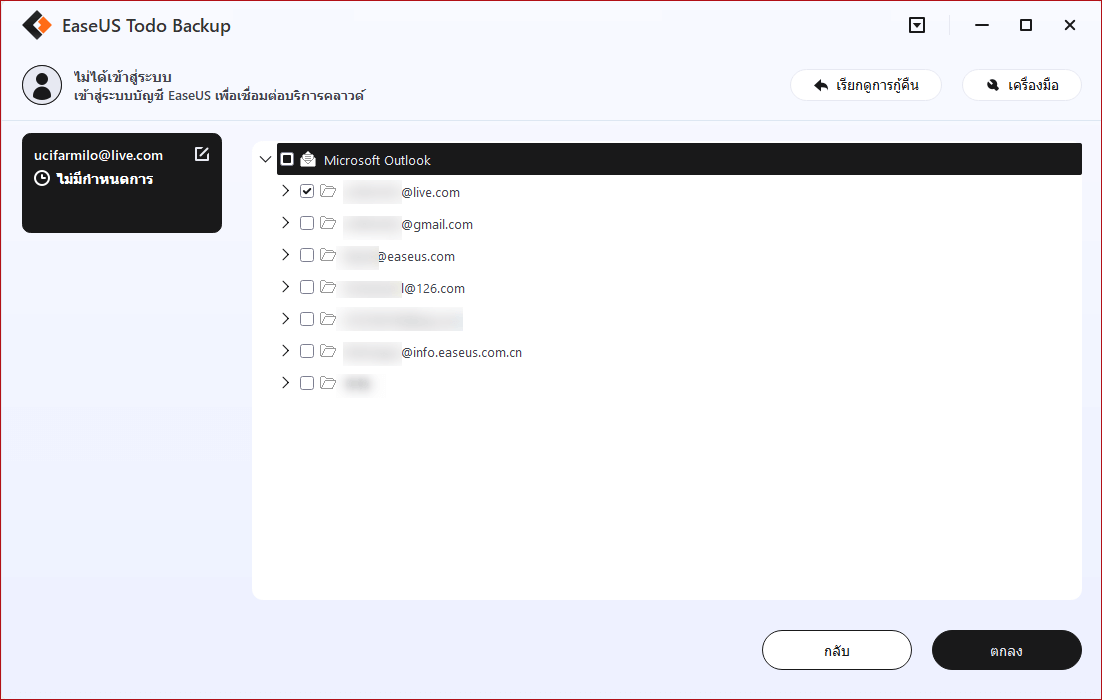Edit the ucifarmilo@live.com backup task icon
The height and width of the screenshot is (700, 1102).
tap(202, 154)
